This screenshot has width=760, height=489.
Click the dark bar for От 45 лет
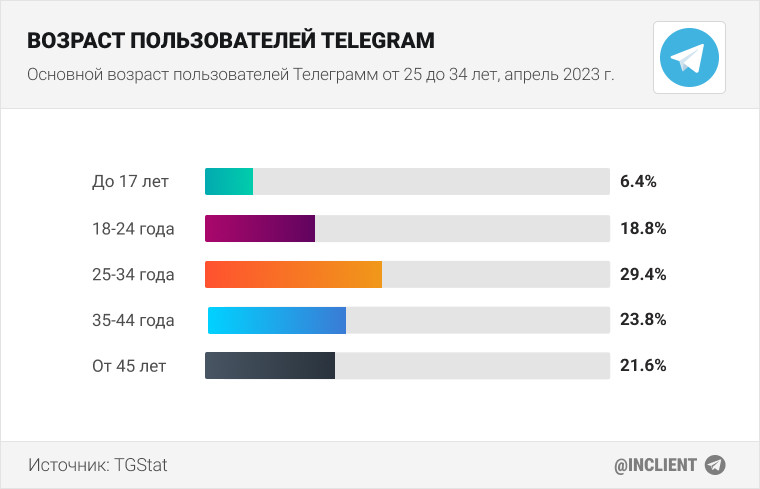click(x=270, y=366)
